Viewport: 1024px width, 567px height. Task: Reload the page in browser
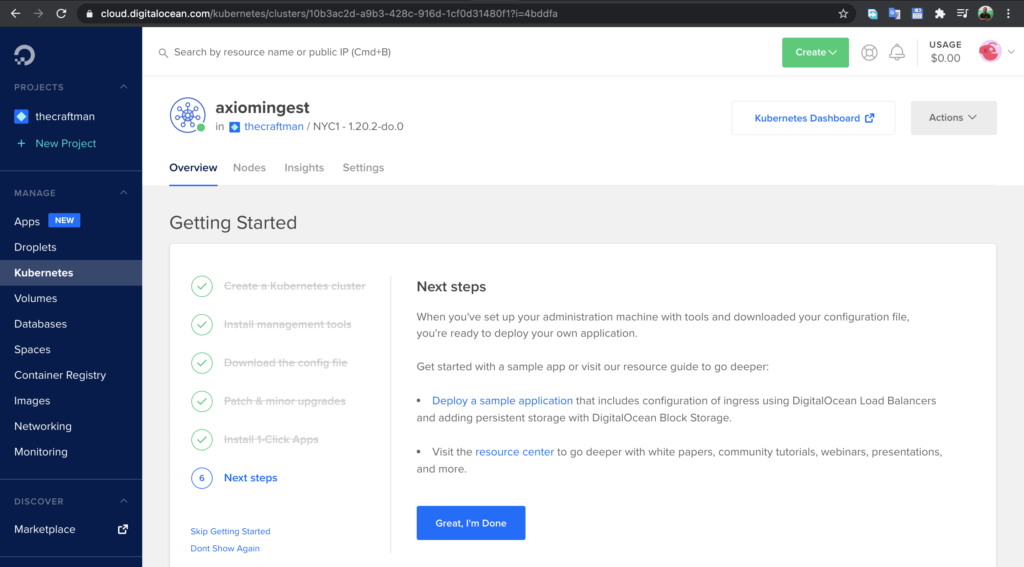pos(61,14)
